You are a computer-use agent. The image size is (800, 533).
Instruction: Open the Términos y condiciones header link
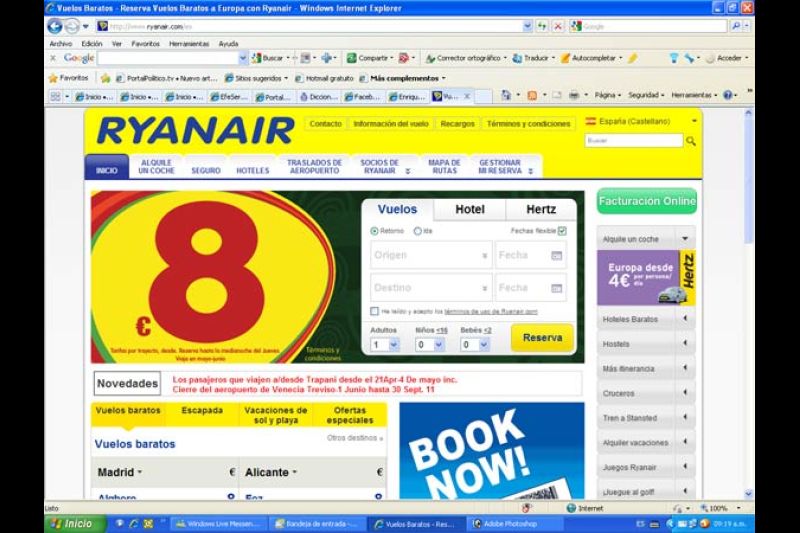tap(529, 124)
